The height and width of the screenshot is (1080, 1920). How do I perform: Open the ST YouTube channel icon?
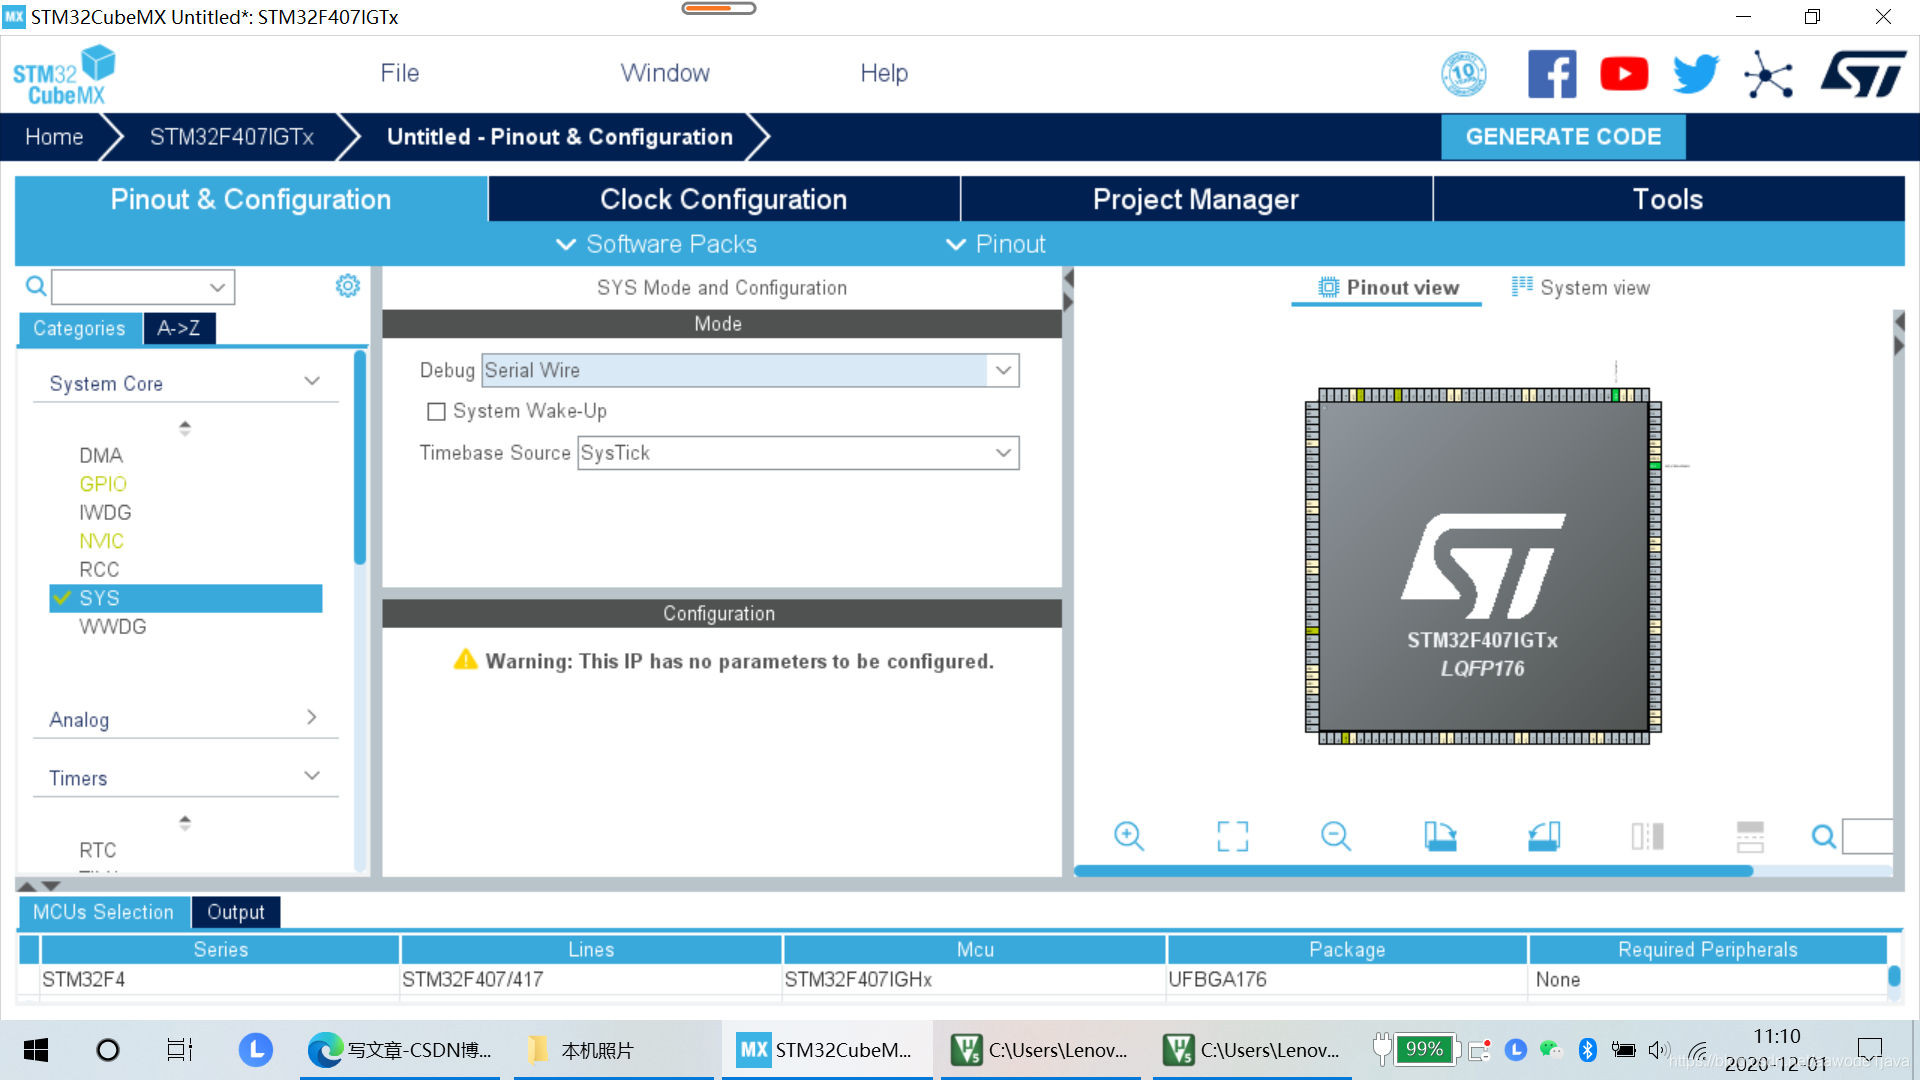[1623, 74]
